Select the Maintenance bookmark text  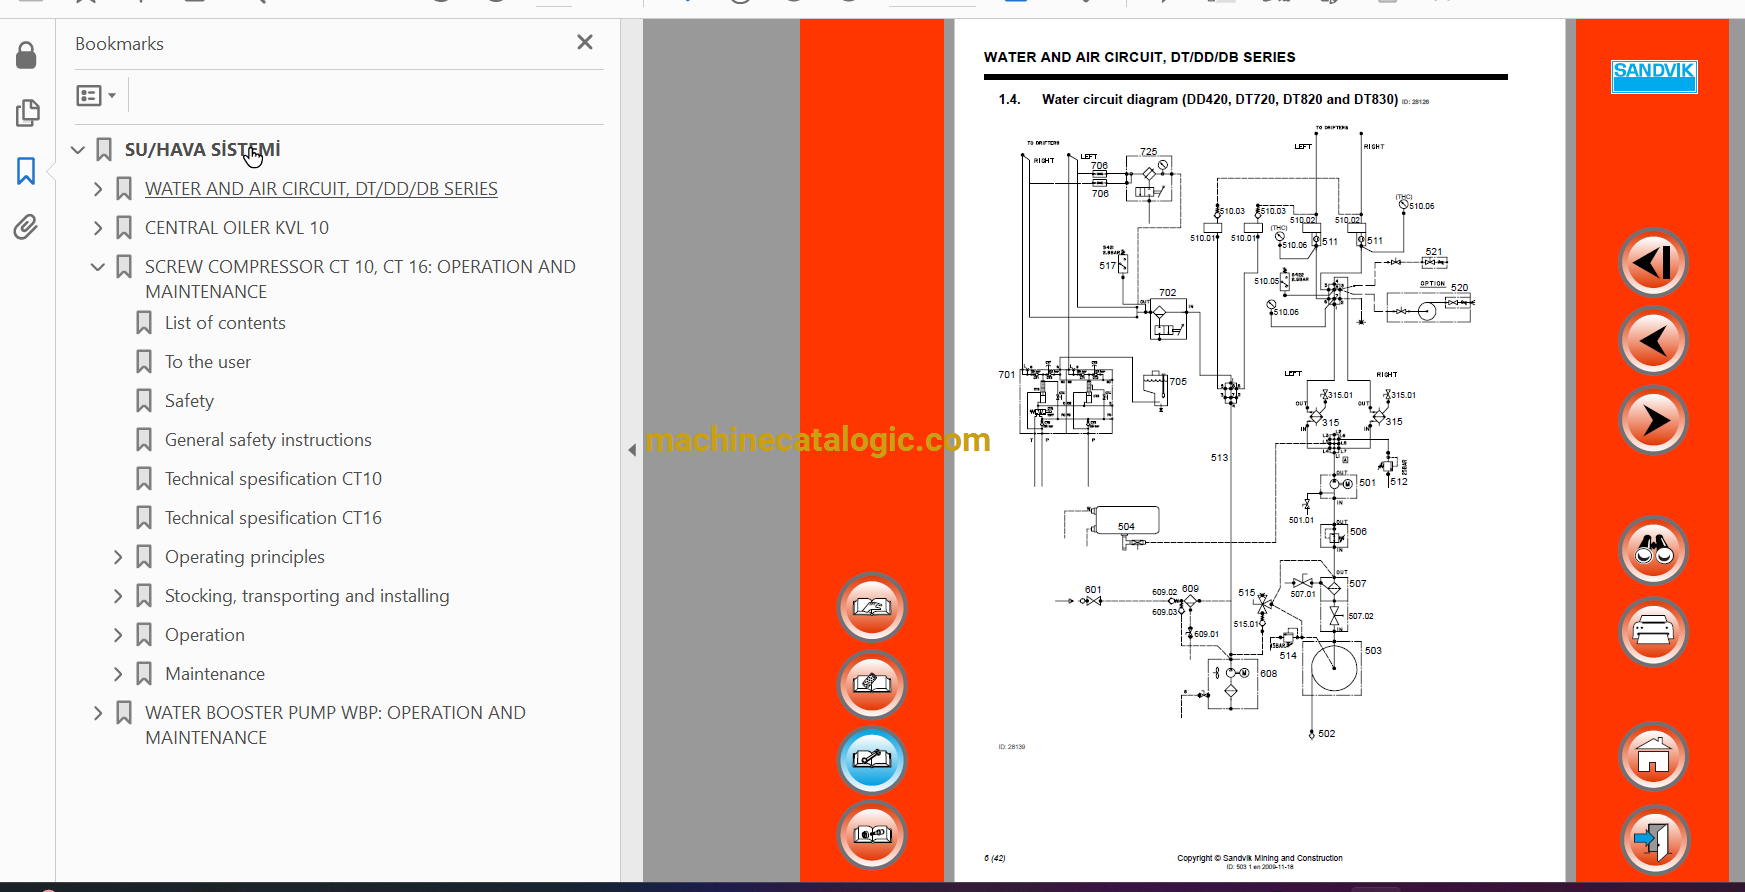[x=215, y=674]
